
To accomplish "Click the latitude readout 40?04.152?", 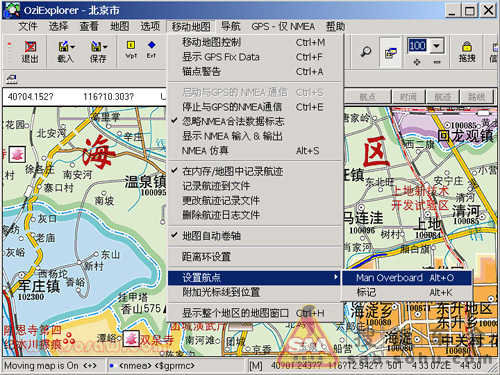I will [31, 97].
